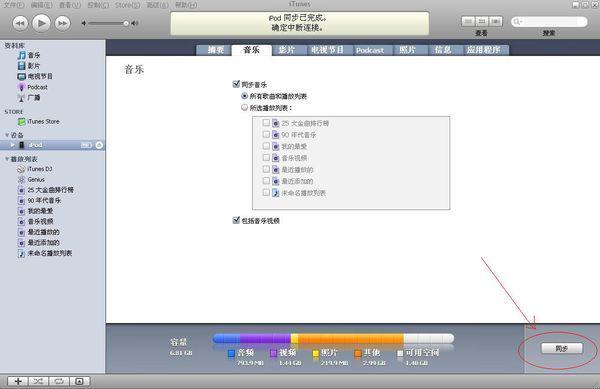Click the iPod sync status display
The width and height of the screenshot is (600, 389).
coord(300,23)
